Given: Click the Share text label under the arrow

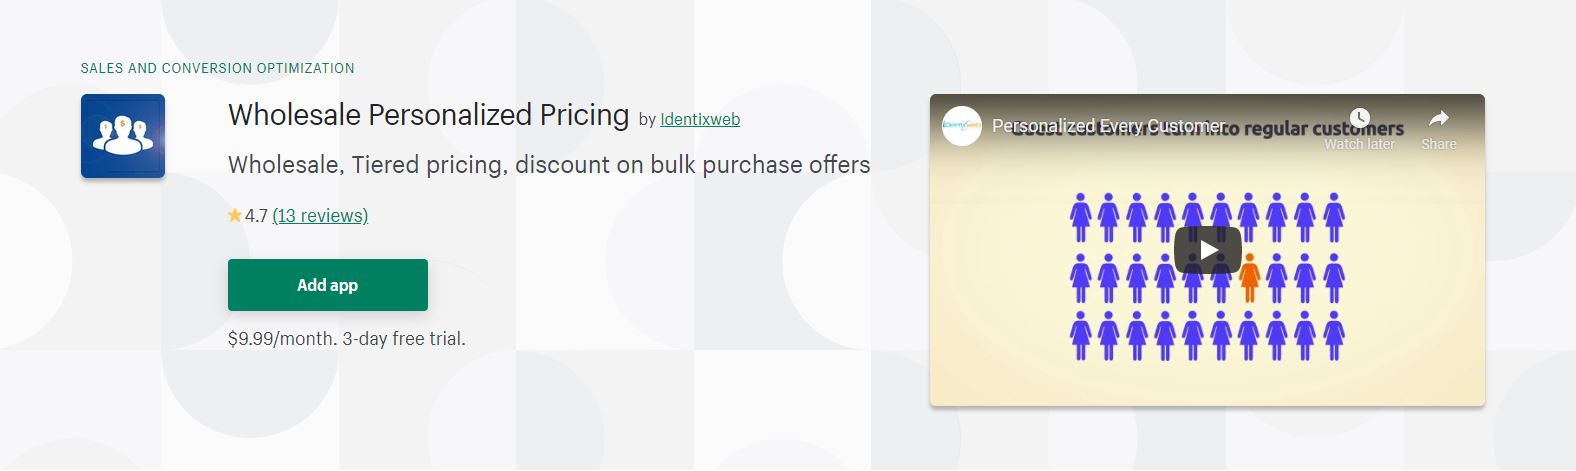Looking at the screenshot, I should pos(1439,144).
